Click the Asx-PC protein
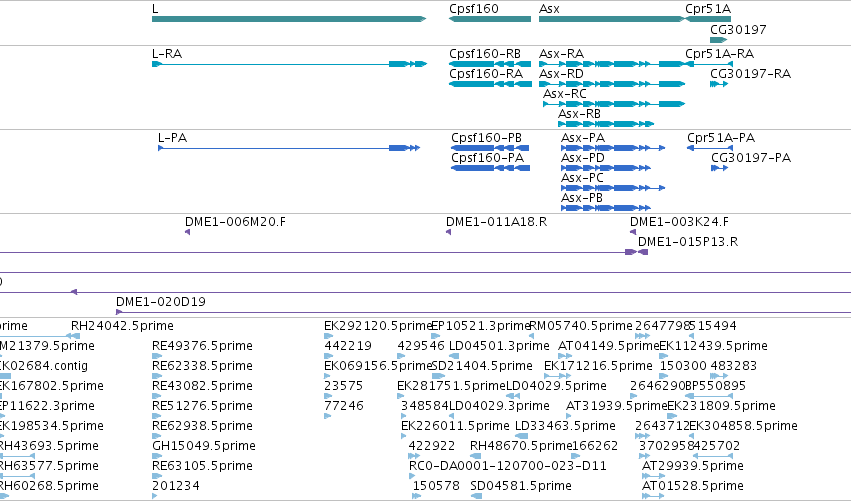The image size is (851, 501). pos(613,188)
